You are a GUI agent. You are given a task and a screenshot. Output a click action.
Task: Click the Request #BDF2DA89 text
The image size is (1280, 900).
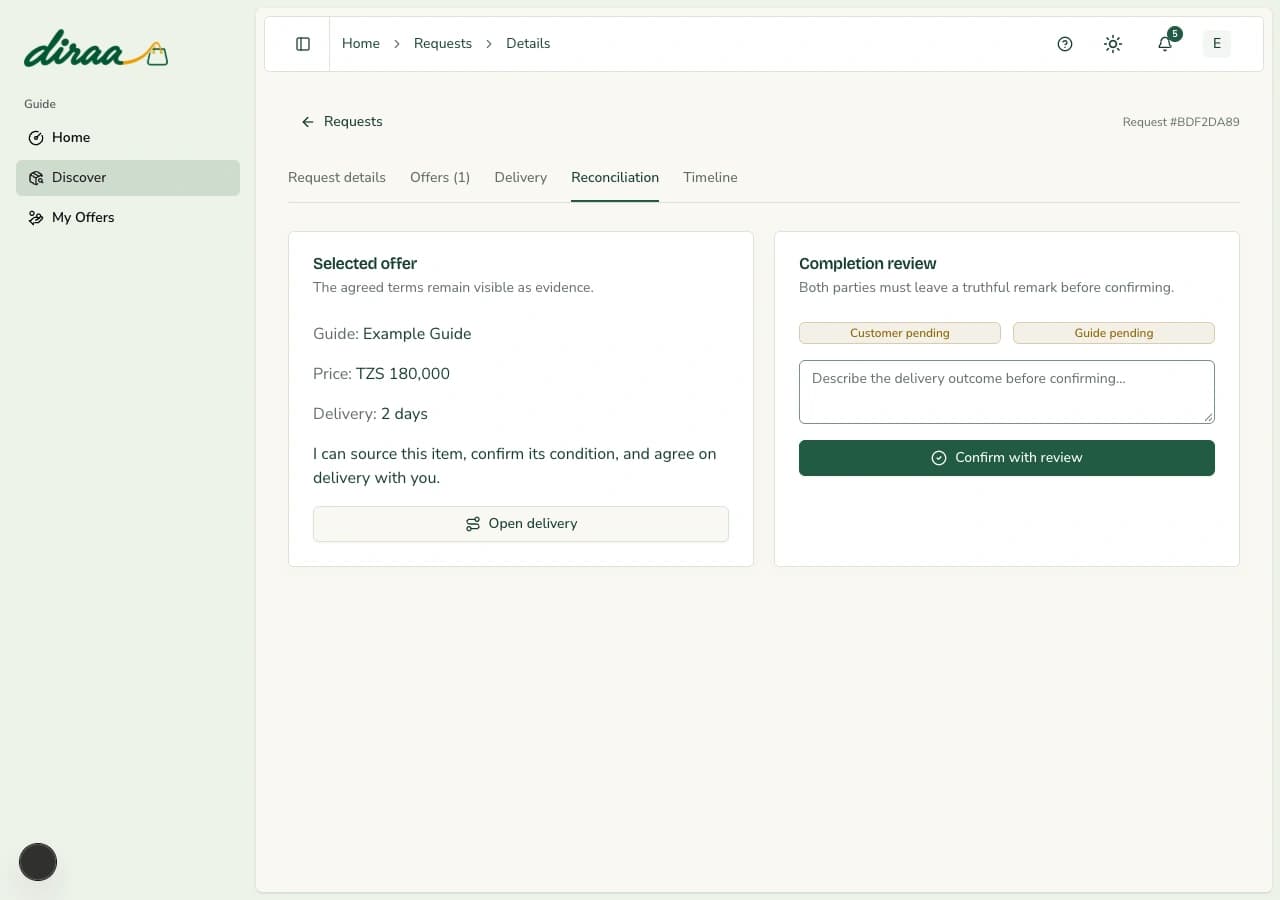pos(1181,122)
